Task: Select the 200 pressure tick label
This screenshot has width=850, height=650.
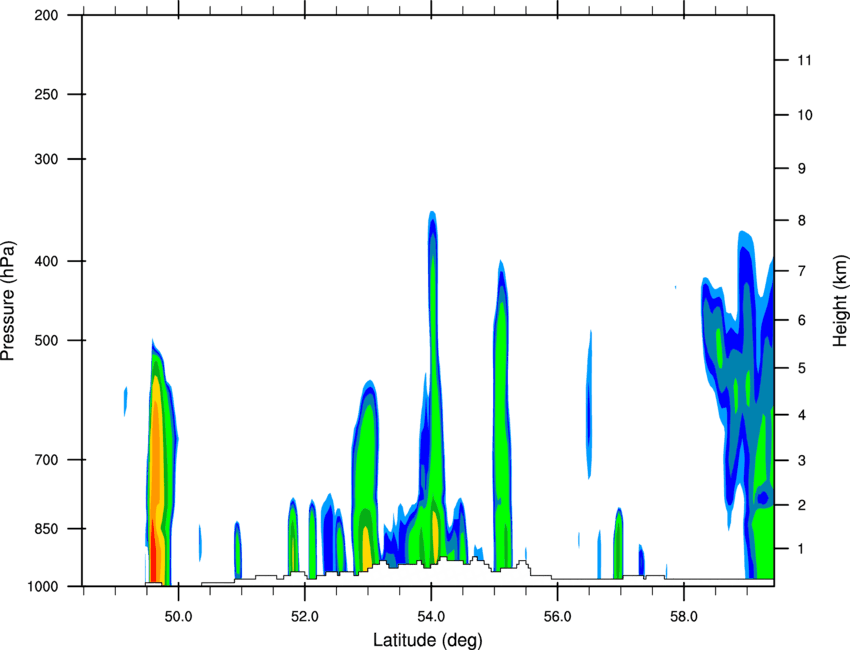Action: 46,15
